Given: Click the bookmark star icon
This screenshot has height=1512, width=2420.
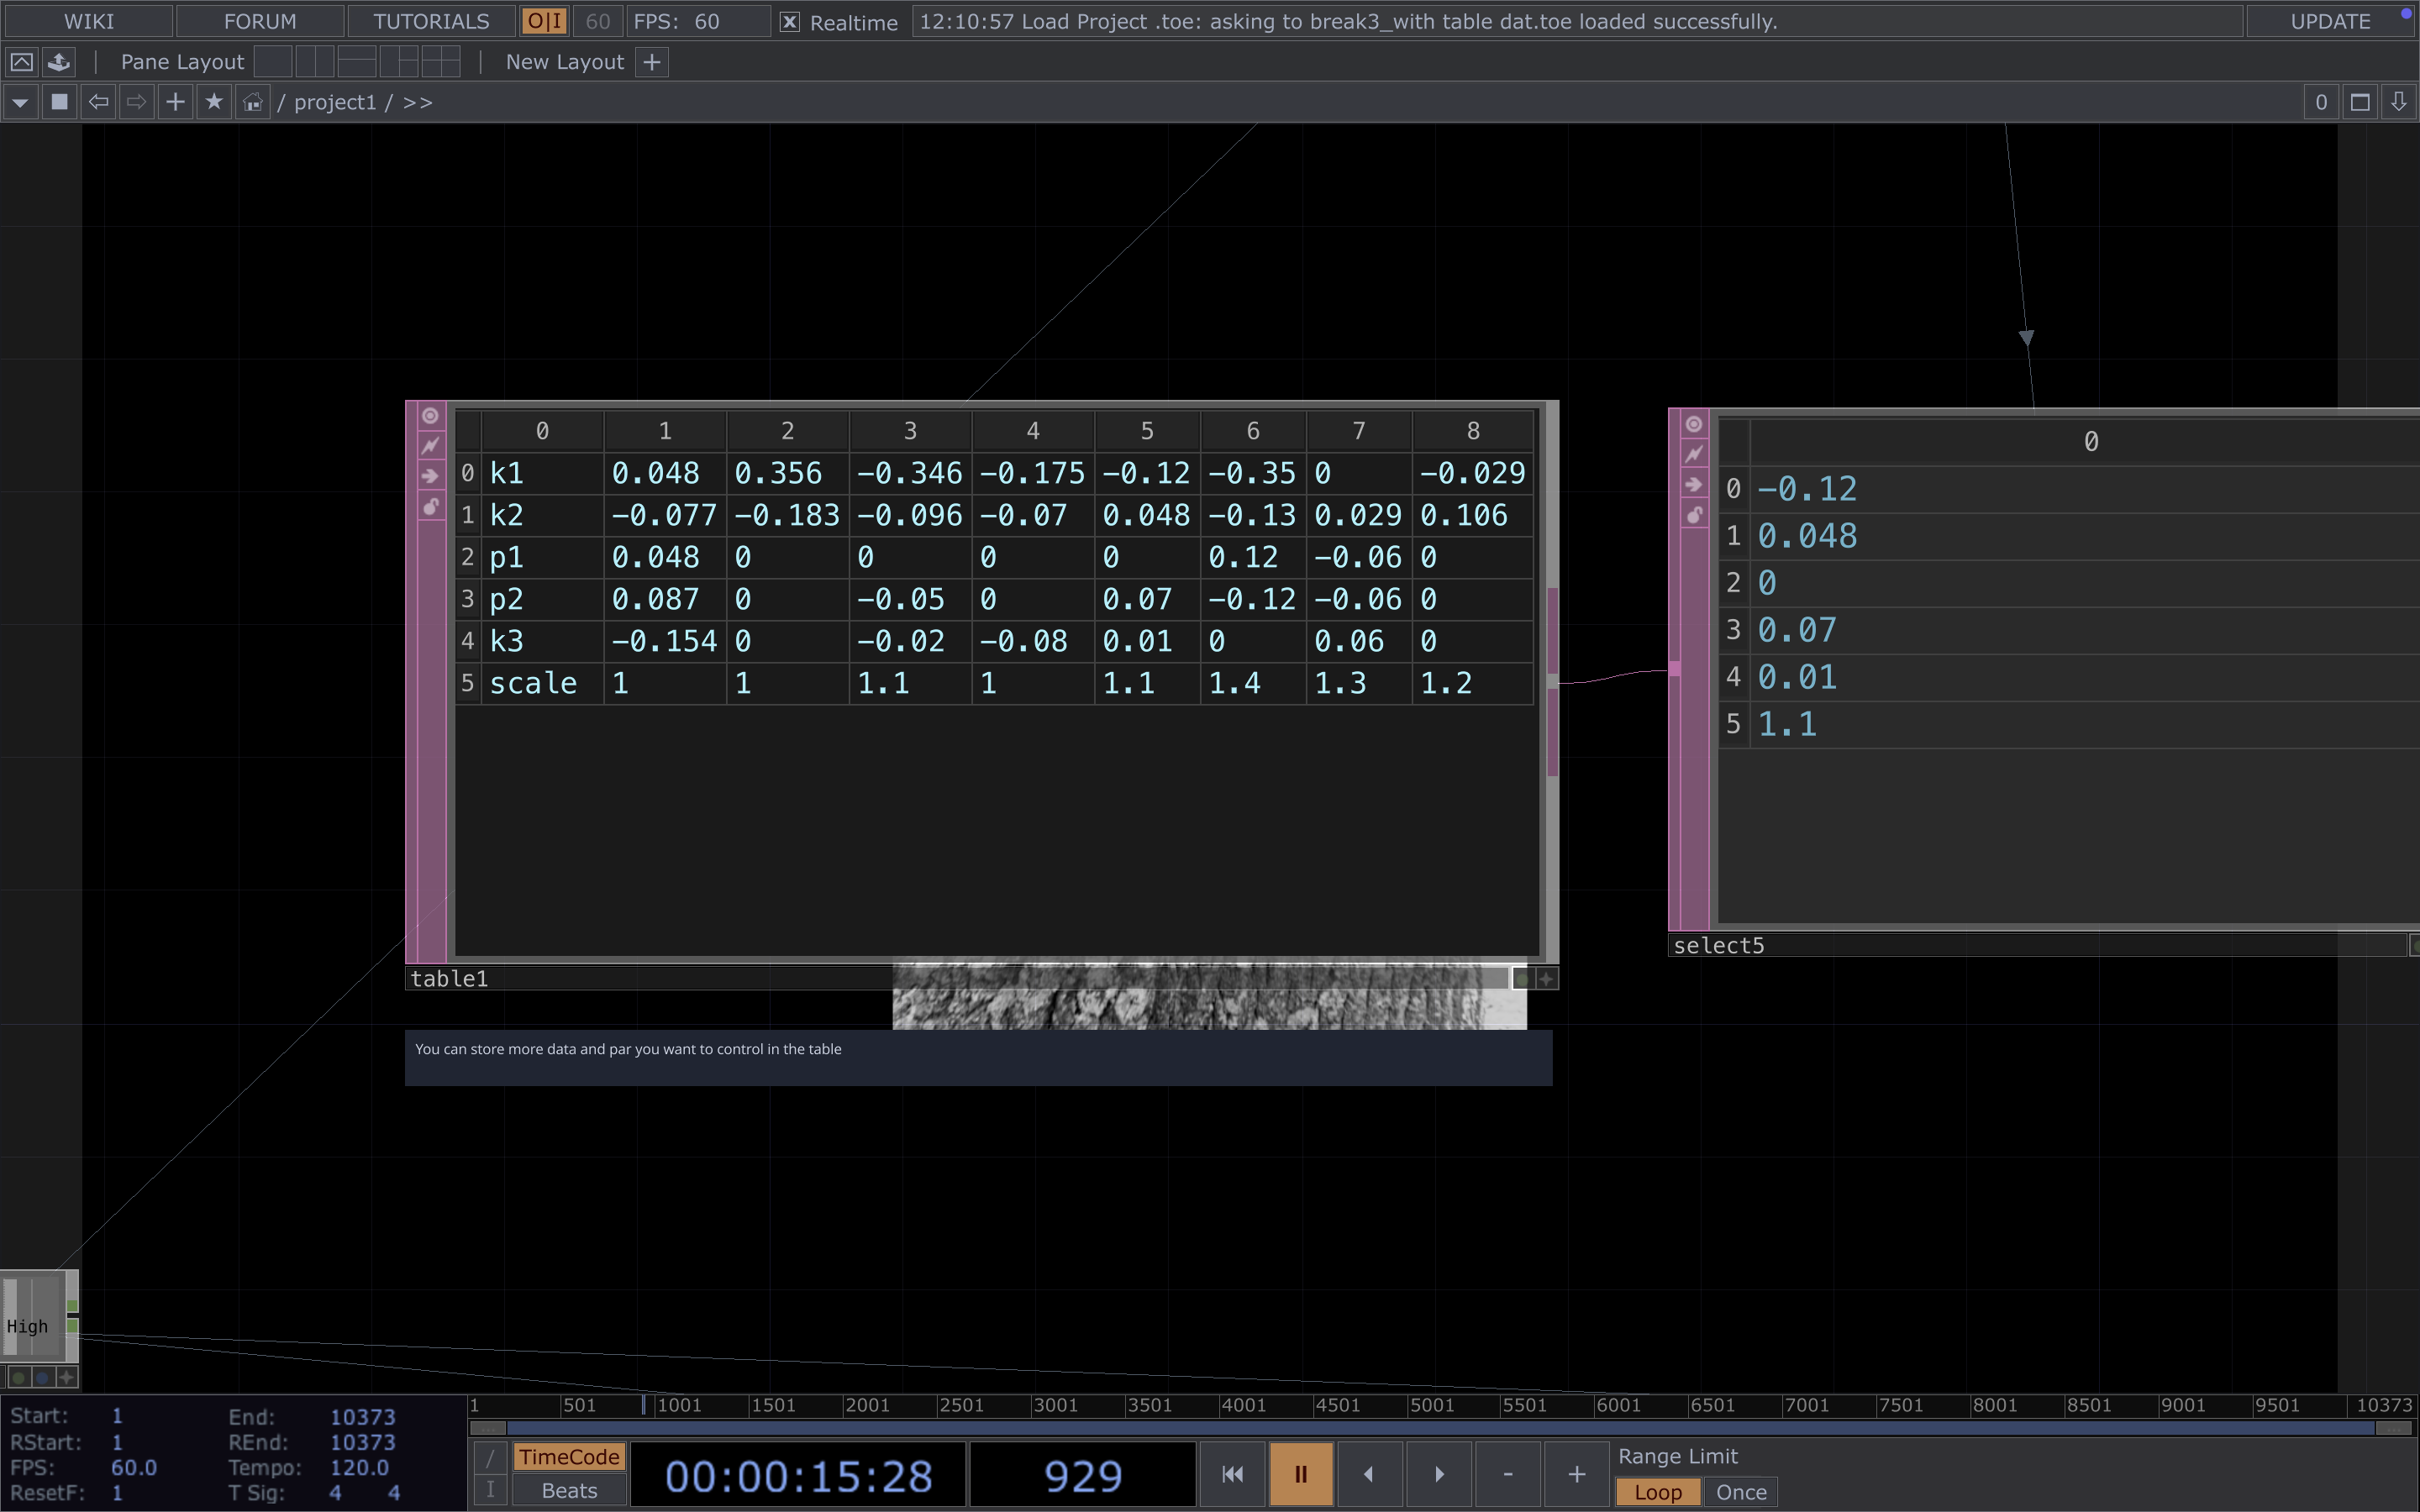Looking at the screenshot, I should point(214,102).
